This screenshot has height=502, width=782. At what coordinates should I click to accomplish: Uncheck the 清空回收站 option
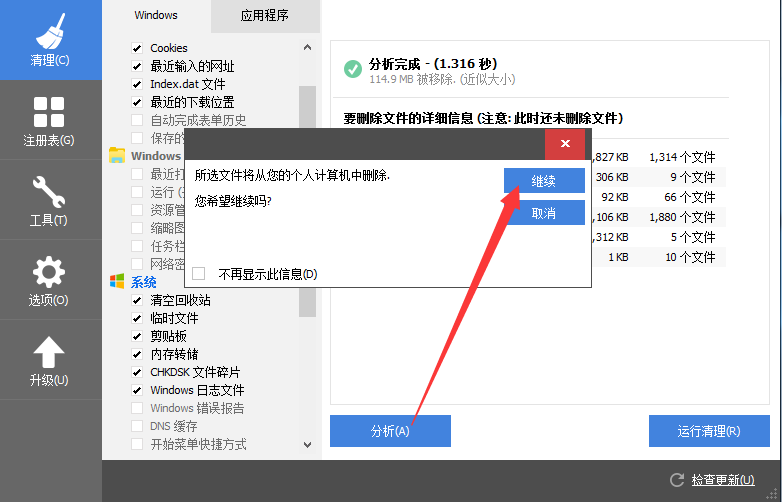pos(138,300)
